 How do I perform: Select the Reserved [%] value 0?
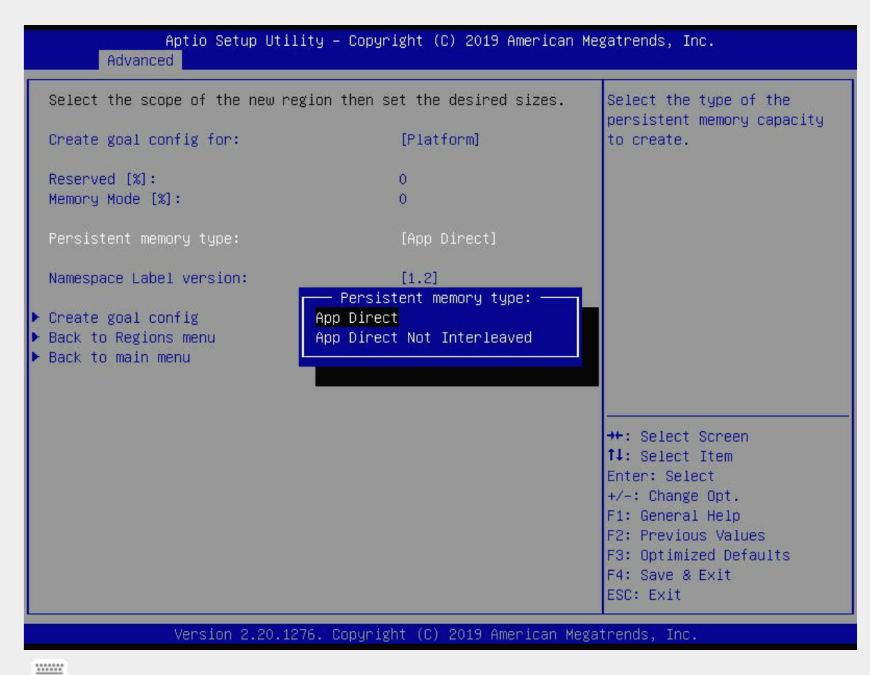403,179
